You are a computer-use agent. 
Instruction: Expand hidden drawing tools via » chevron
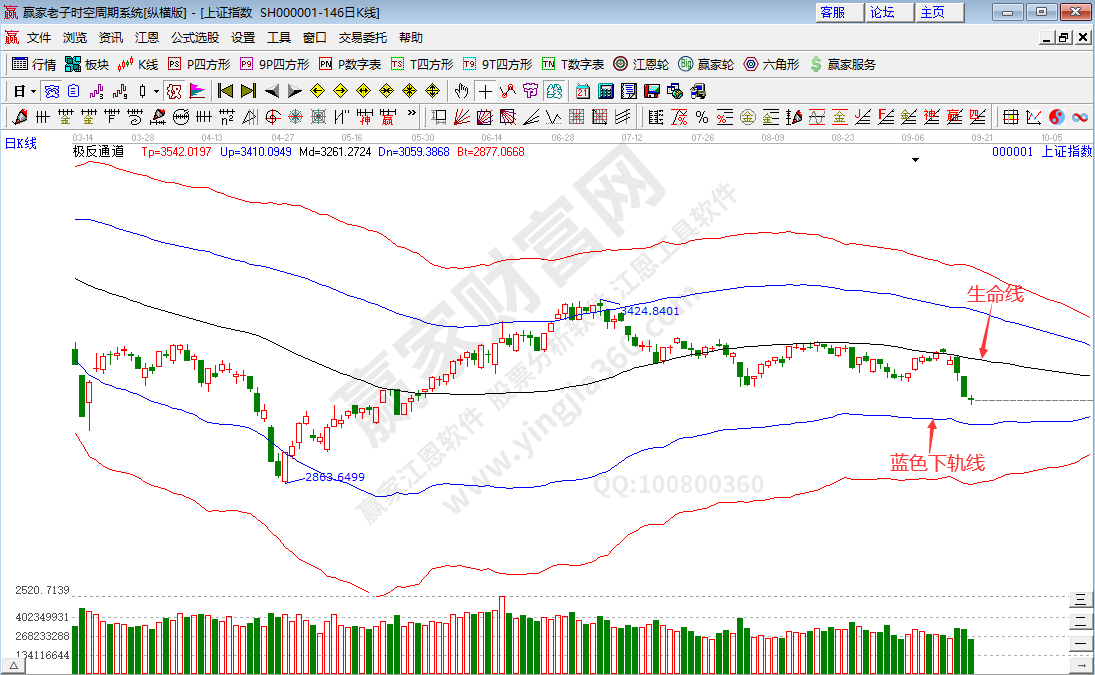[411, 116]
